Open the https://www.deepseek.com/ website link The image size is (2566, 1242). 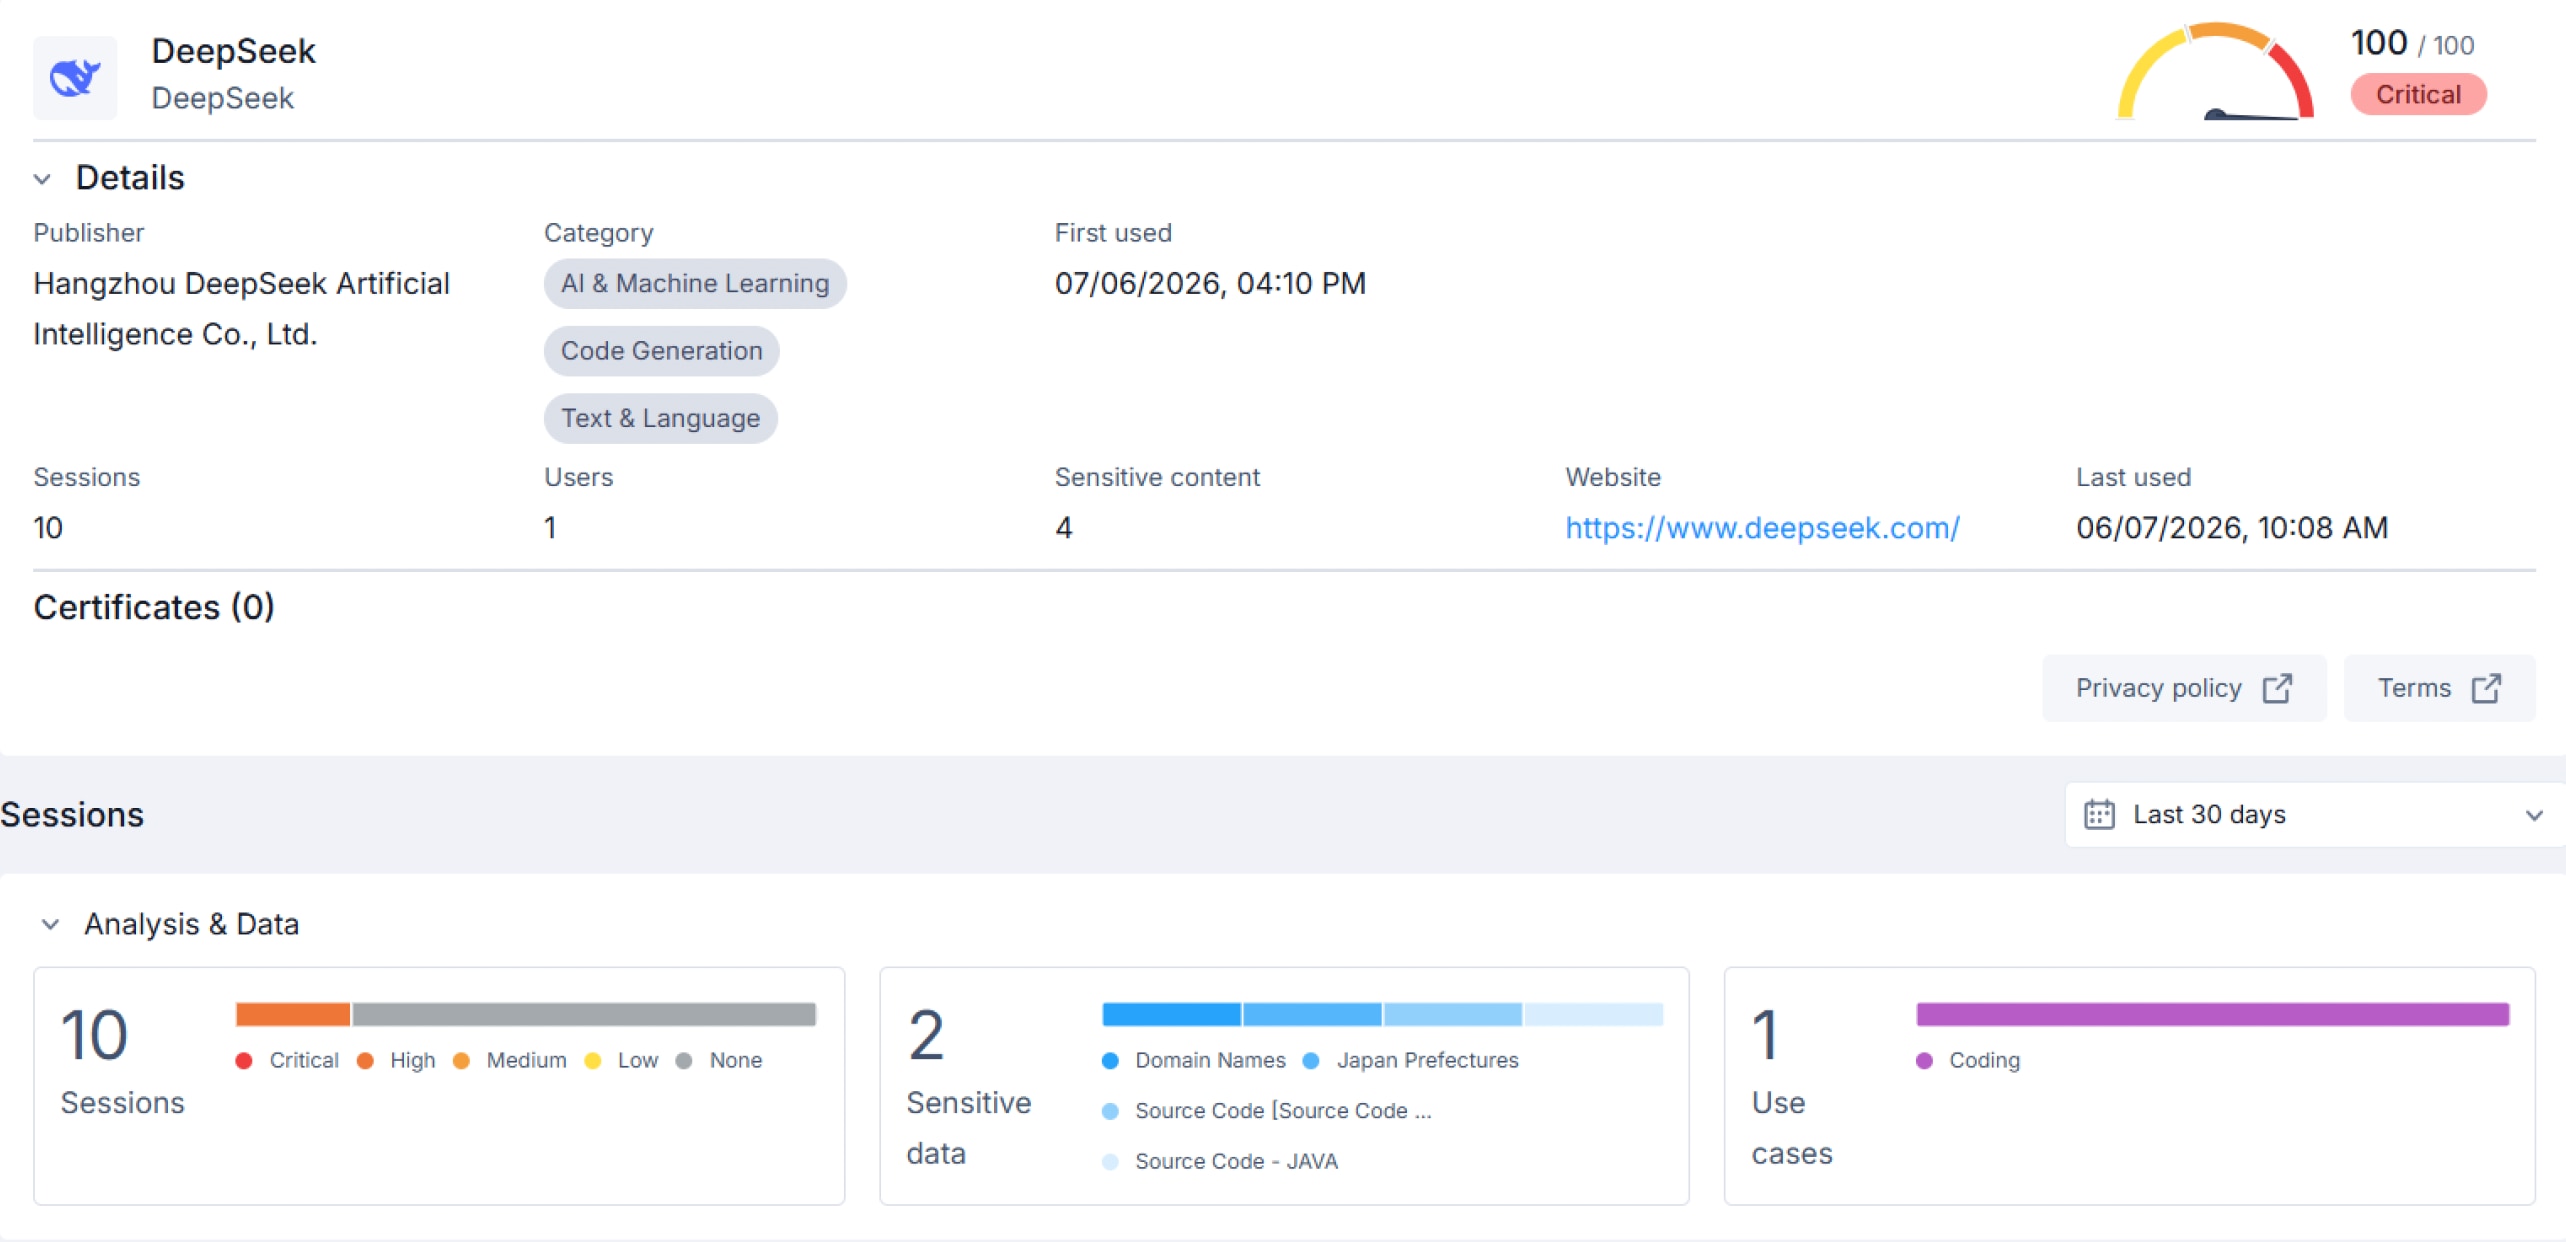click(1762, 527)
